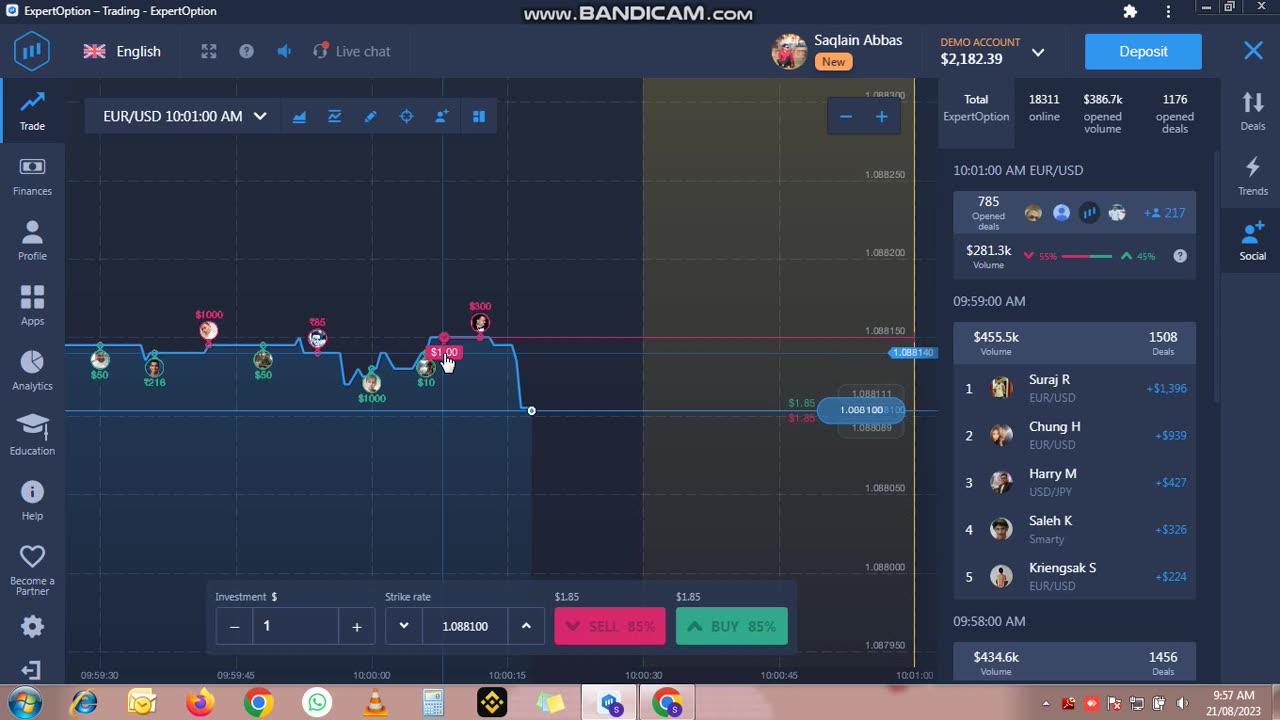
Task: Open chart indicators icon
Action: pos(335,116)
